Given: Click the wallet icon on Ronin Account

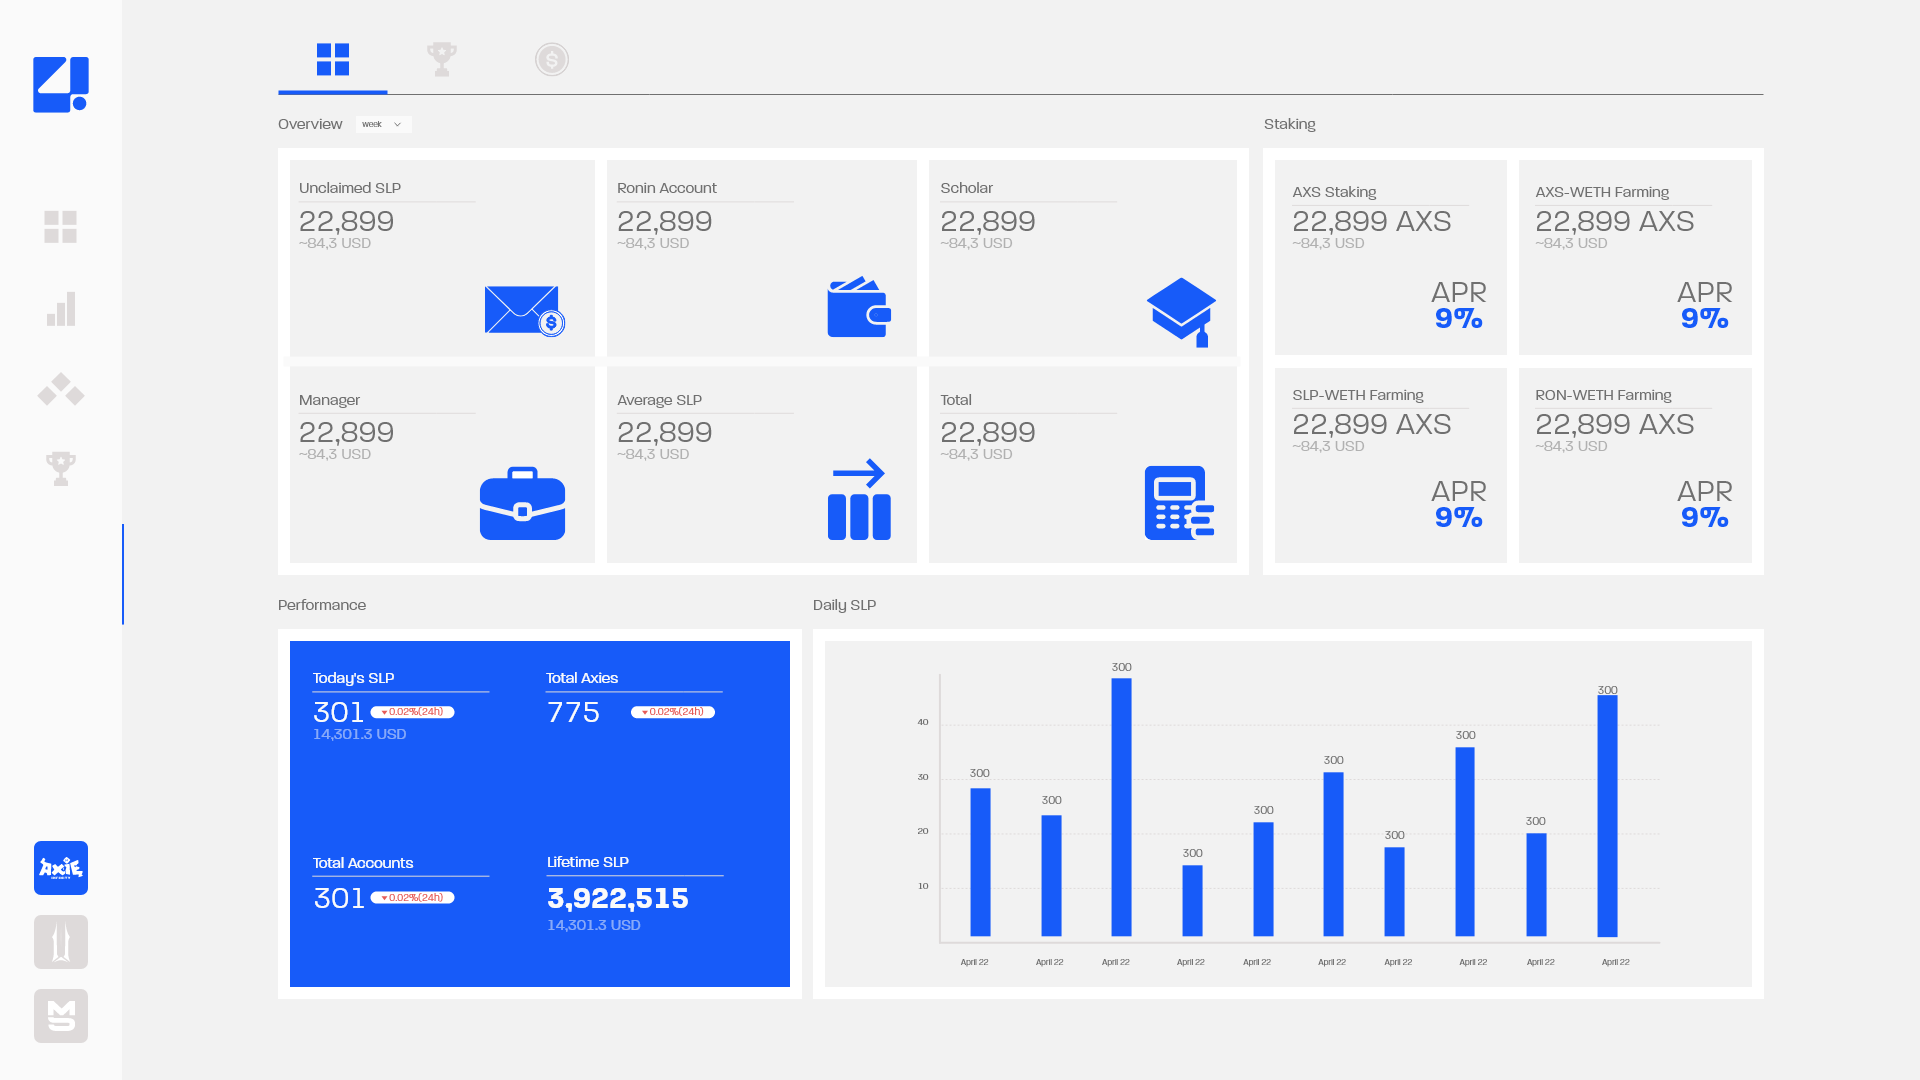Looking at the screenshot, I should point(859,307).
